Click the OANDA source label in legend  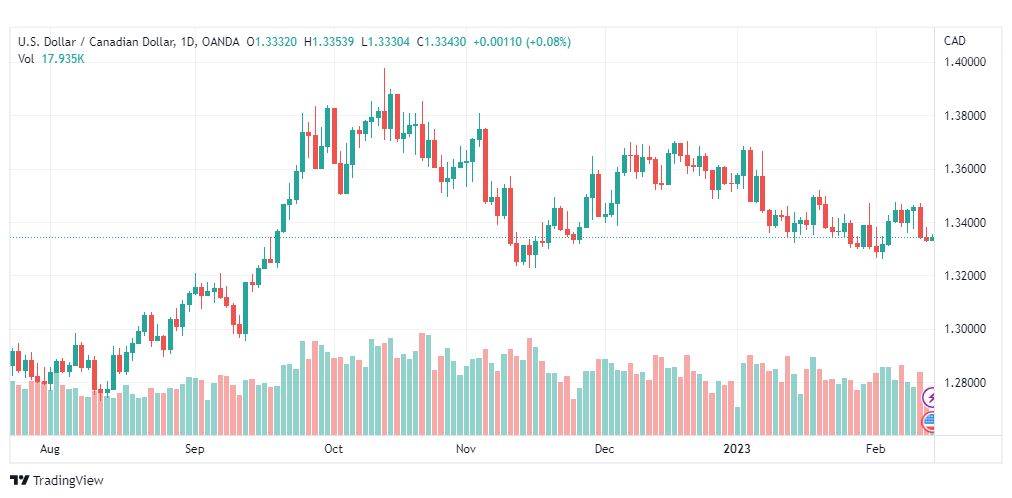219,42
